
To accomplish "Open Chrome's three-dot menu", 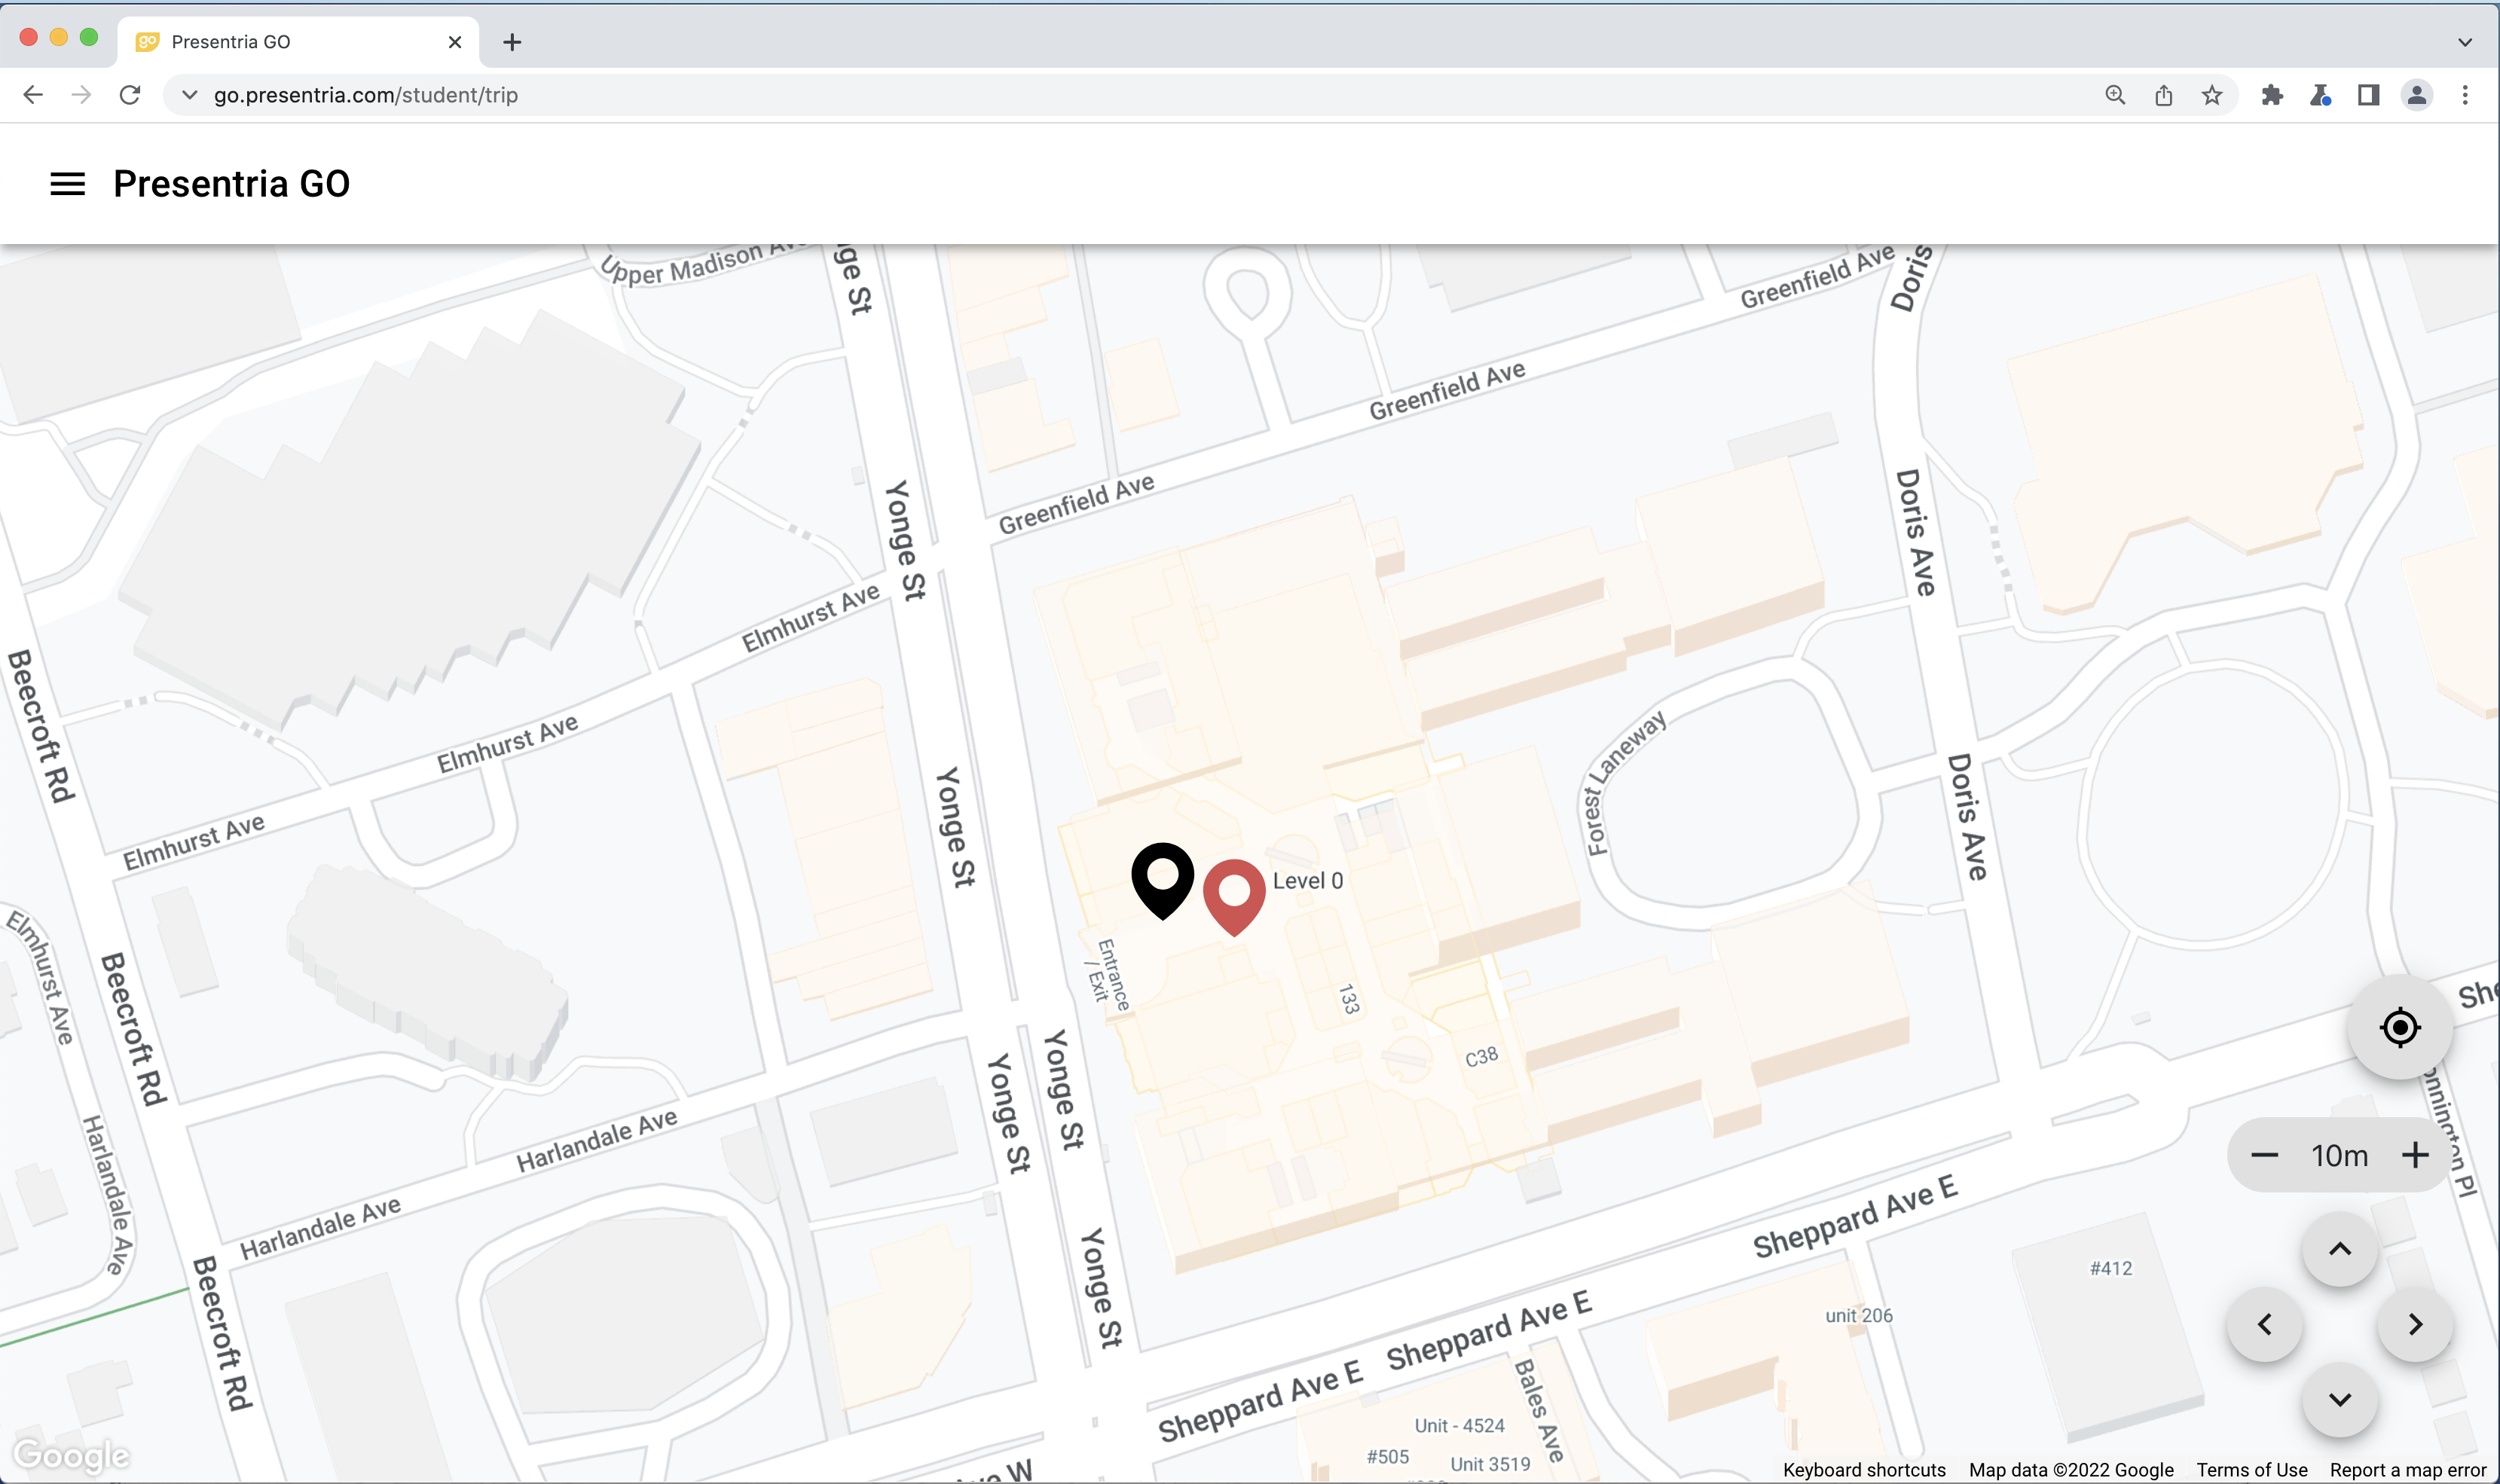I will pos(2464,95).
